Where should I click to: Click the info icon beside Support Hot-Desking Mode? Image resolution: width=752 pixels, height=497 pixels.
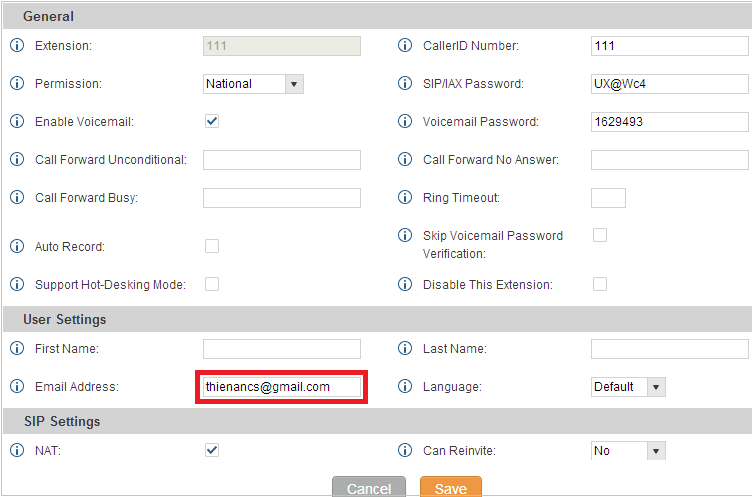(17, 284)
